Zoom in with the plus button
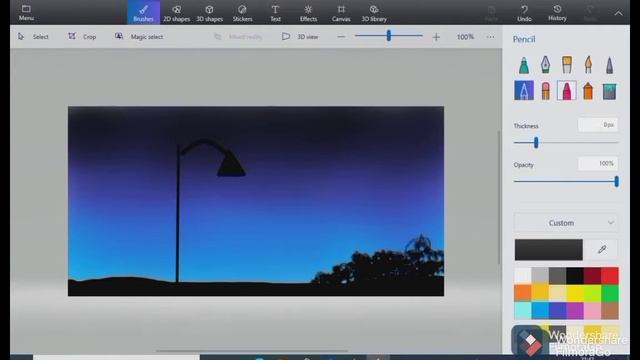 436,37
